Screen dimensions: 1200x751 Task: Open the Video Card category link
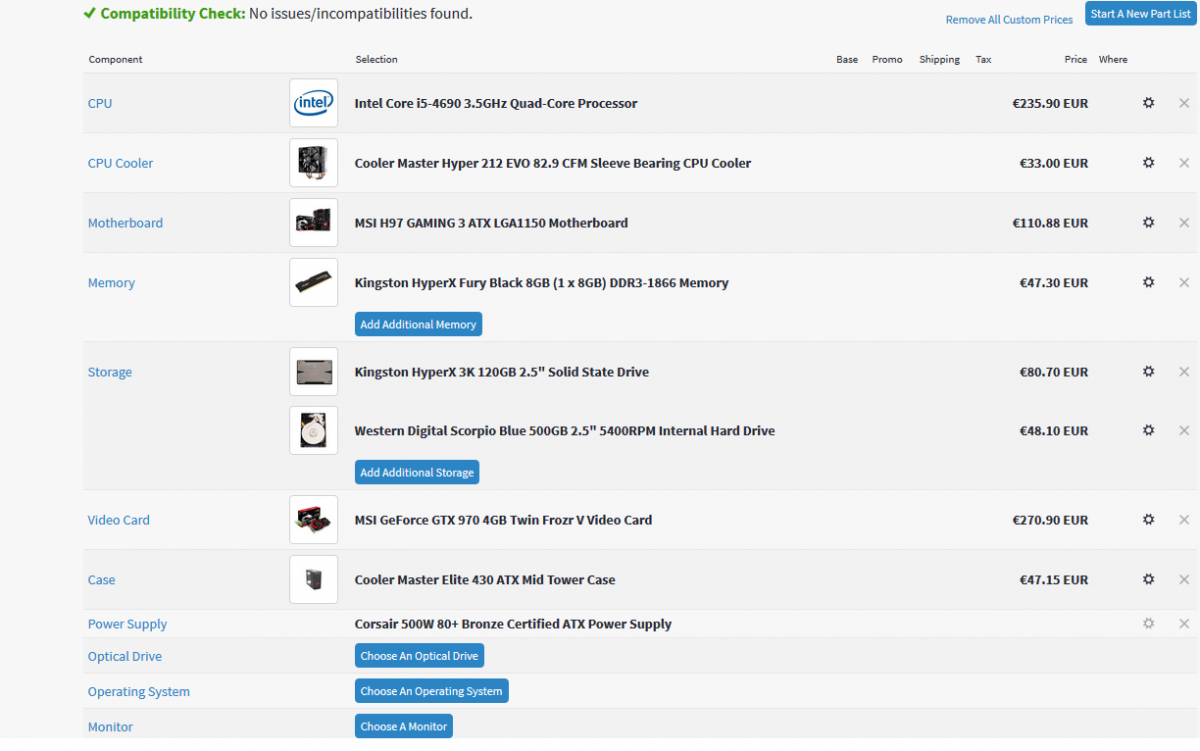(119, 520)
